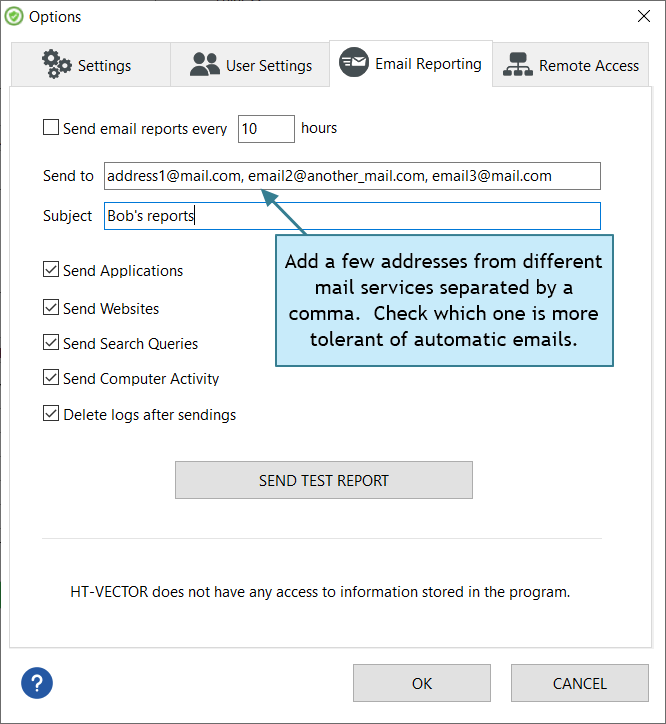The width and height of the screenshot is (666, 724).
Task: Click the SEND TEST REPORT button
Action: click(x=324, y=480)
